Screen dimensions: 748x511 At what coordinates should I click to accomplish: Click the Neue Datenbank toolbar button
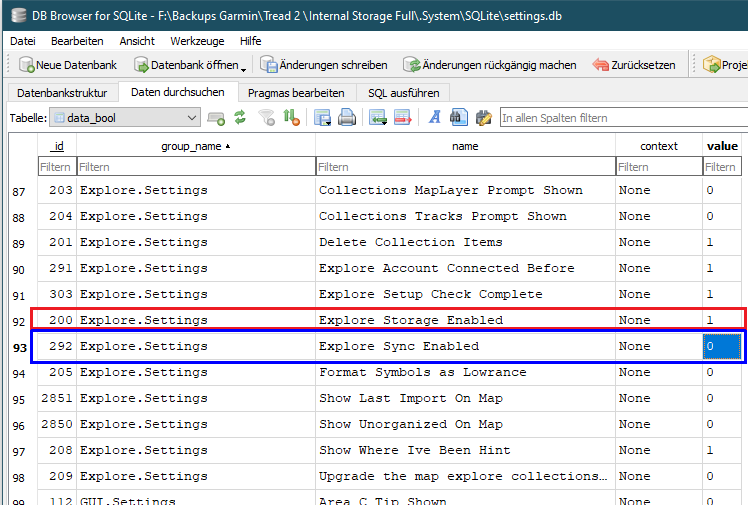click(x=68, y=65)
